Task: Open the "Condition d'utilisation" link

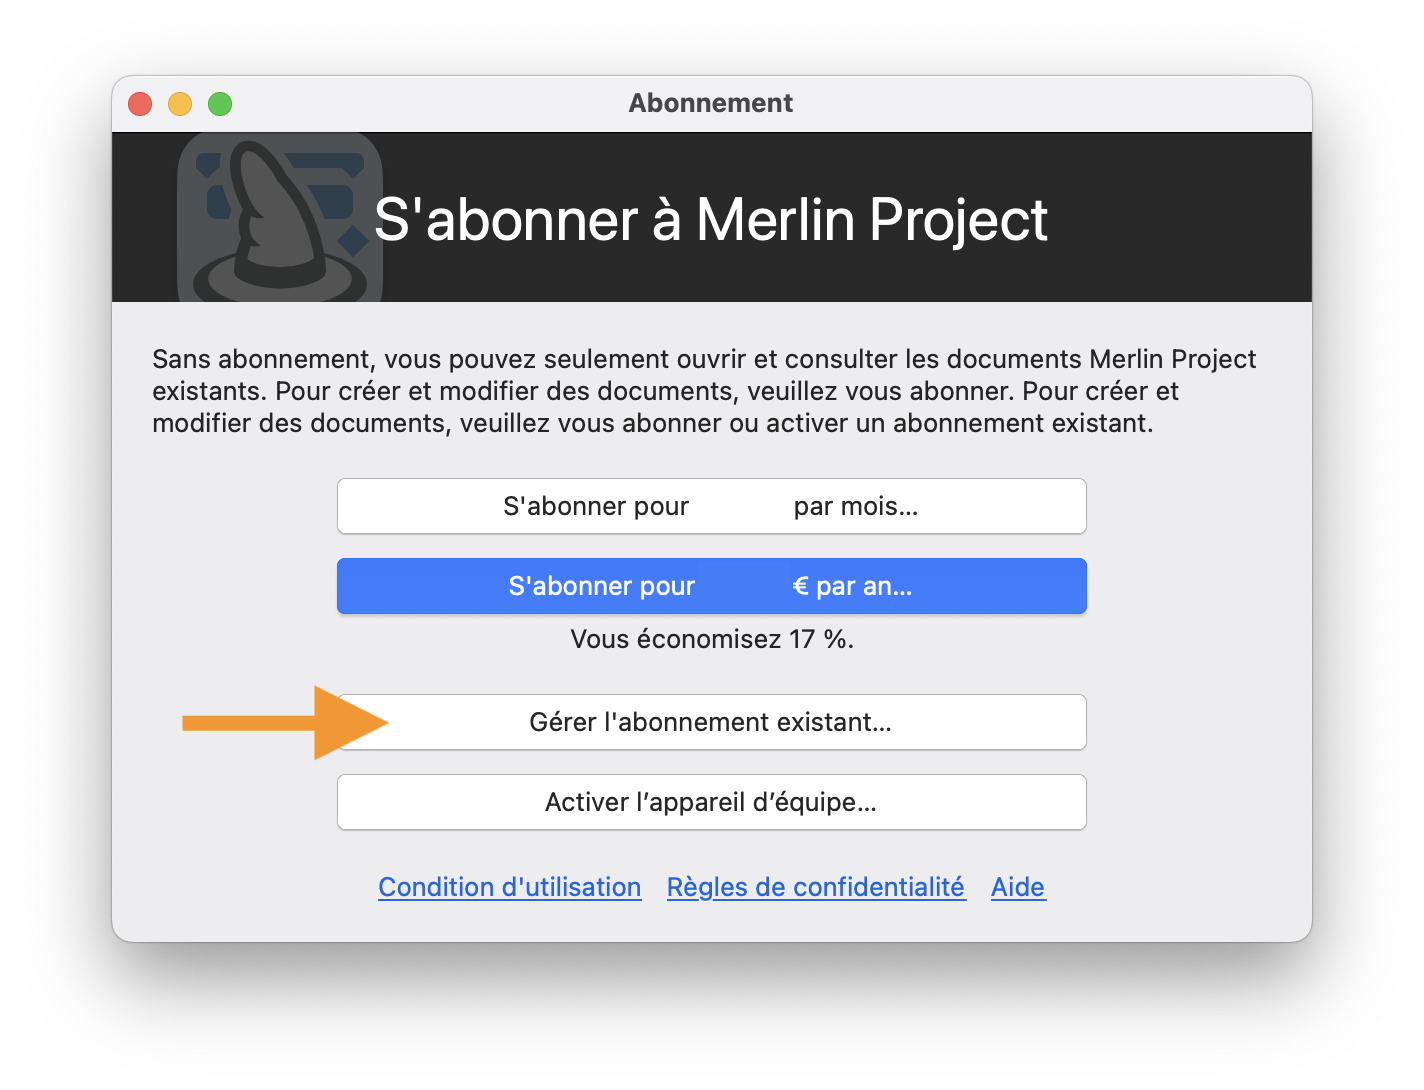Action: 509,887
